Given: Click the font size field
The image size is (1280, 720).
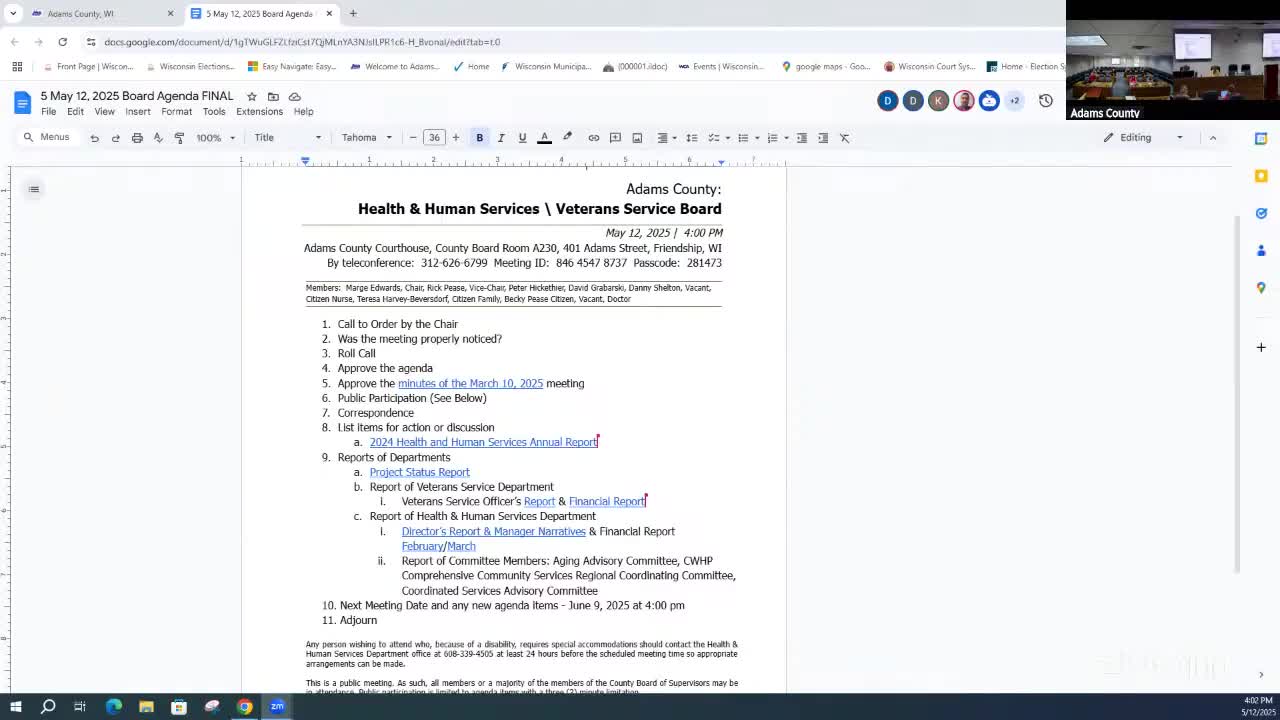Looking at the screenshot, I should [x=434, y=138].
